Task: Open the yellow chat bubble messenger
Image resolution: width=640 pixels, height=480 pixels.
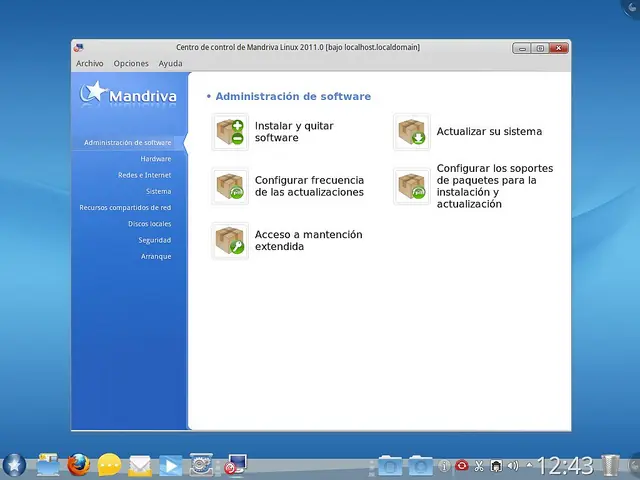Action: tap(109, 465)
